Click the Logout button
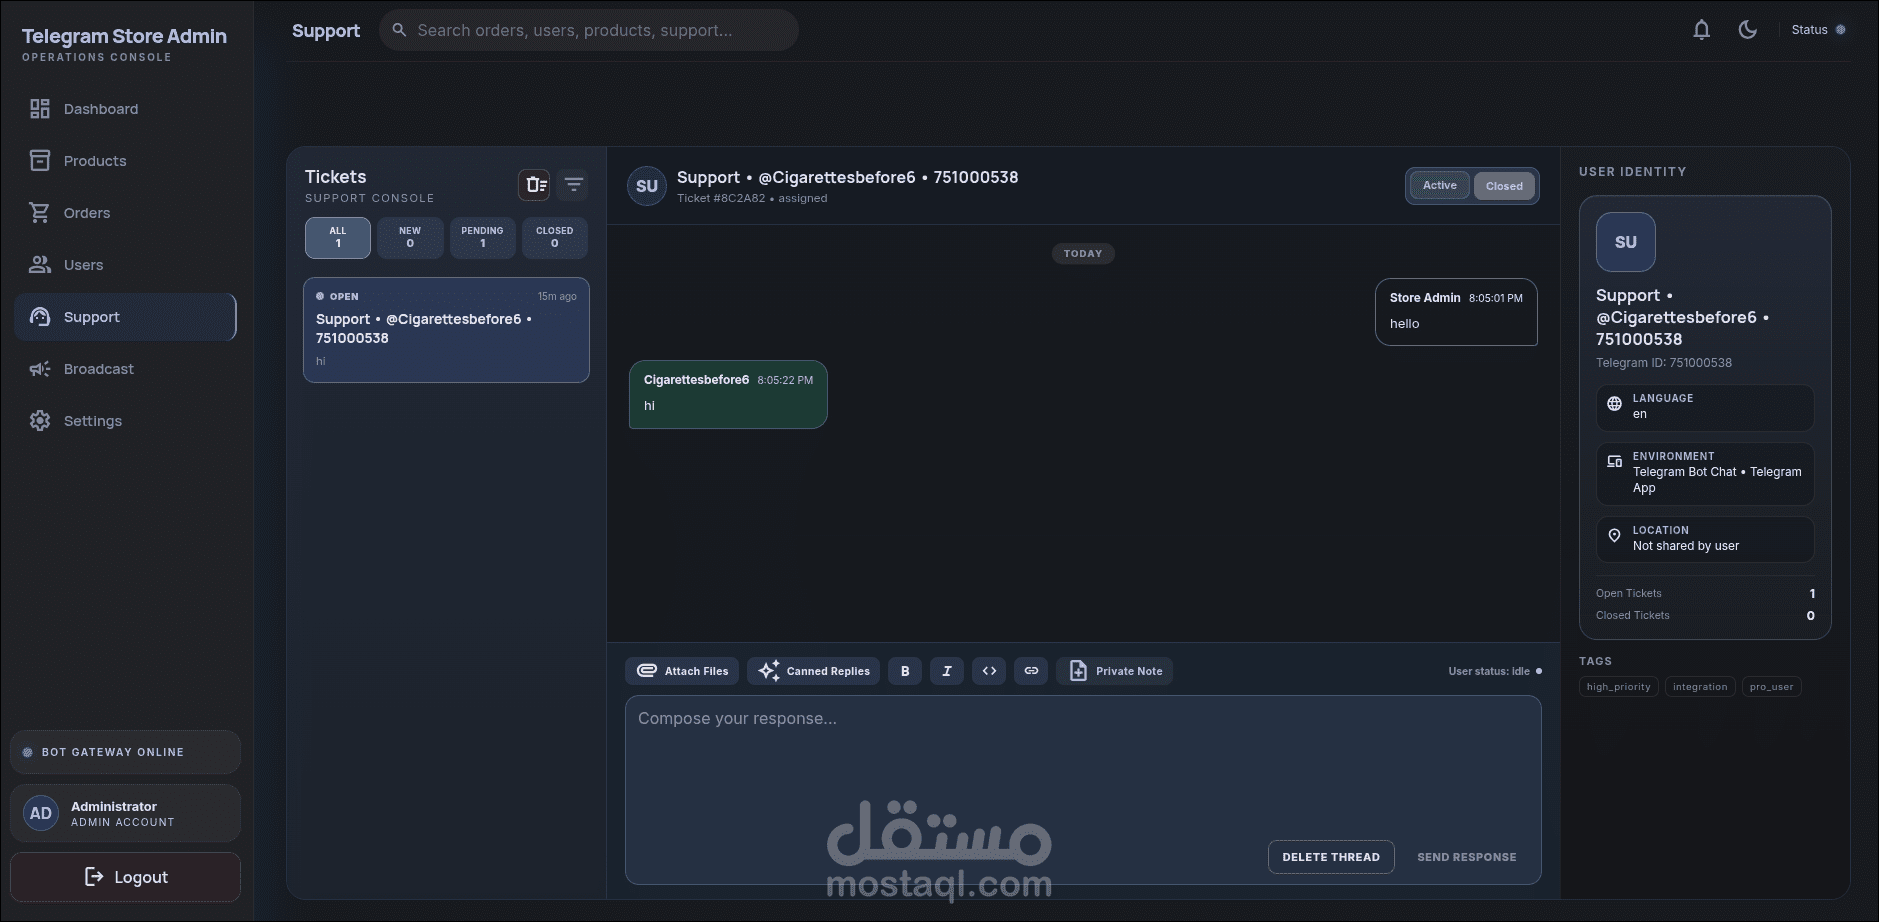1879x922 pixels. point(125,877)
